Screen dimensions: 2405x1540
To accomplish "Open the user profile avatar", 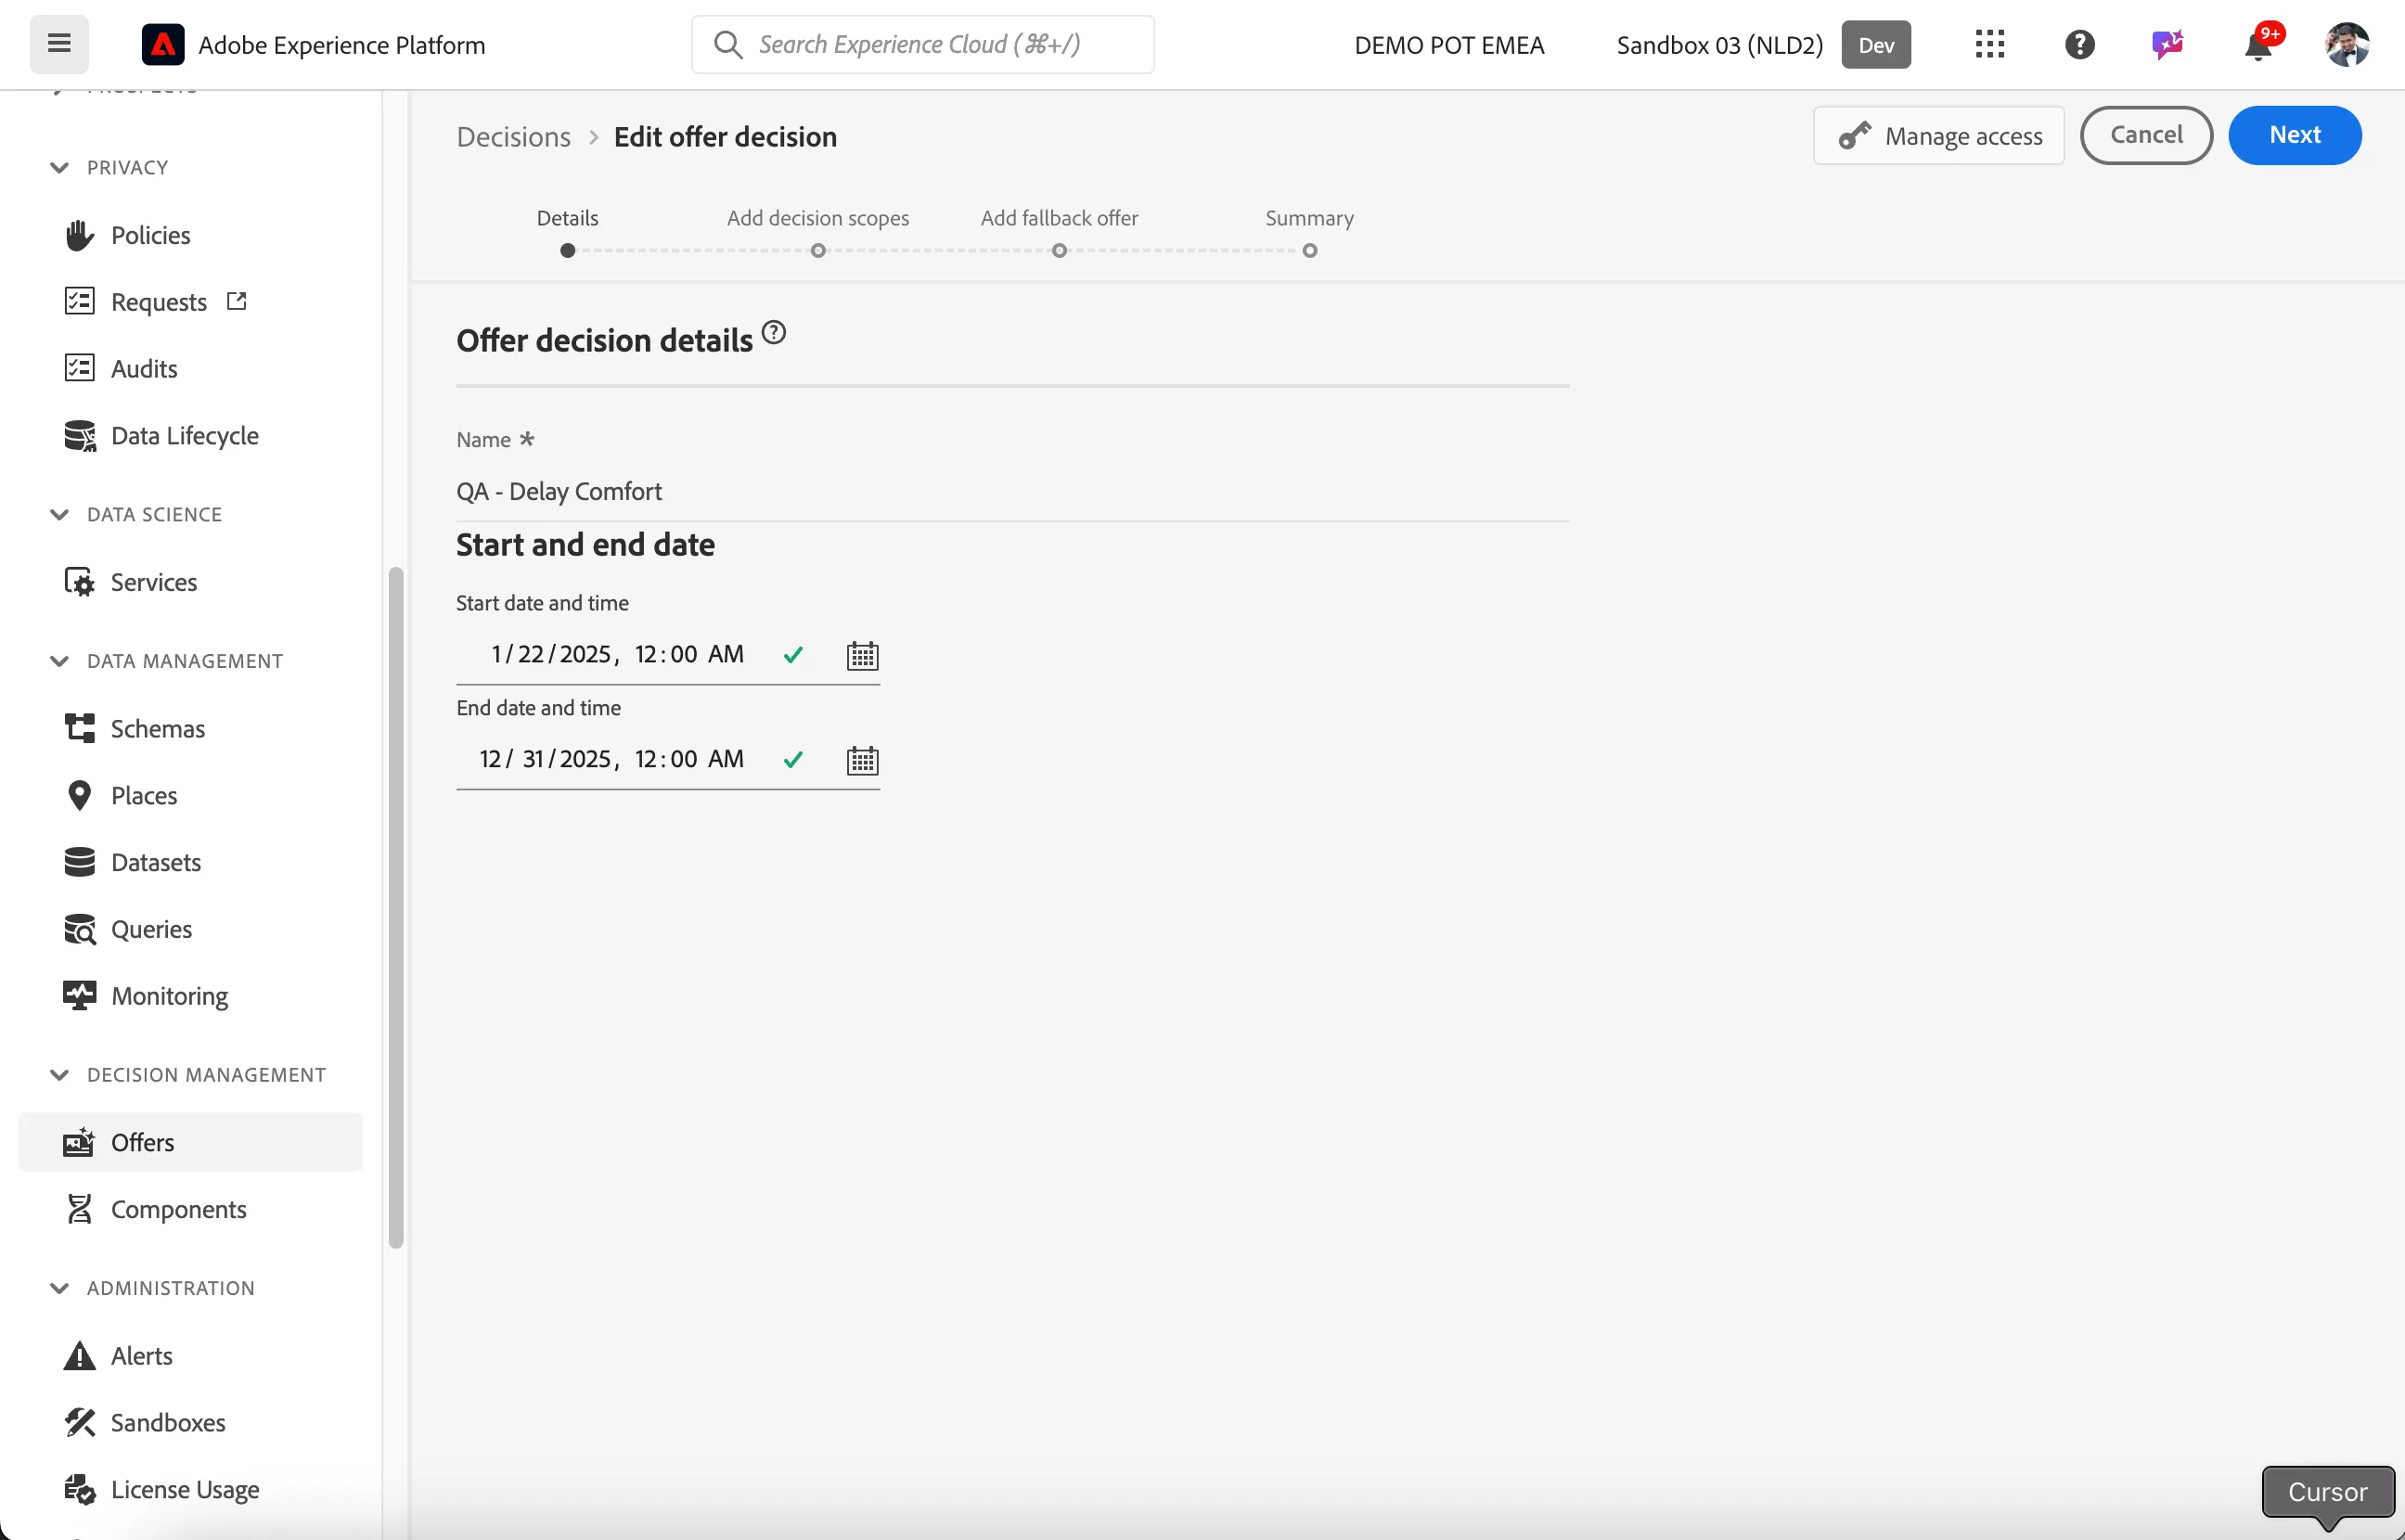I will pos(2347,44).
